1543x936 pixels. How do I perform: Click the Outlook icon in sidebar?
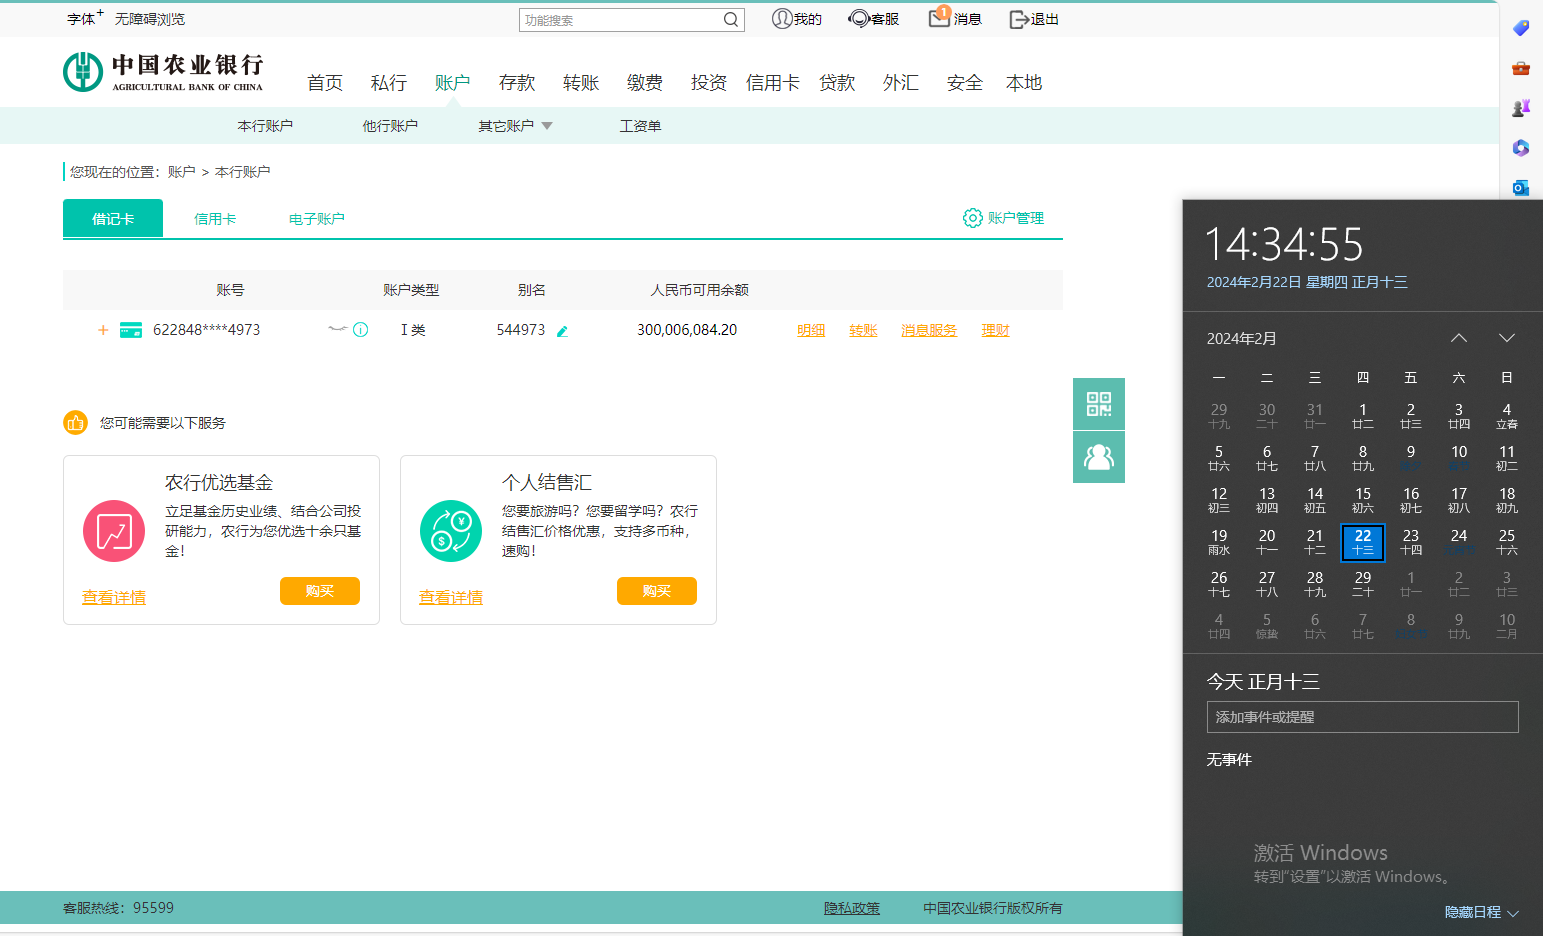click(x=1520, y=187)
